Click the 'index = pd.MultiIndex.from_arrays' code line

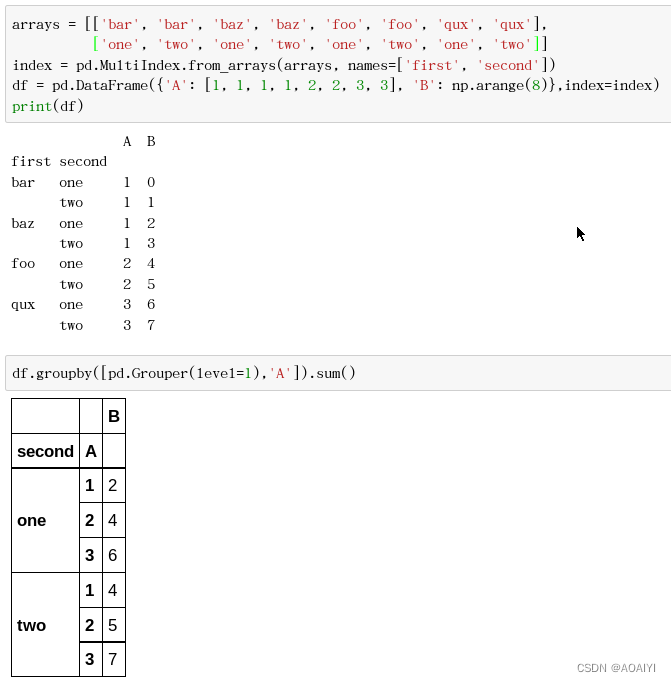[x=284, y=65]
